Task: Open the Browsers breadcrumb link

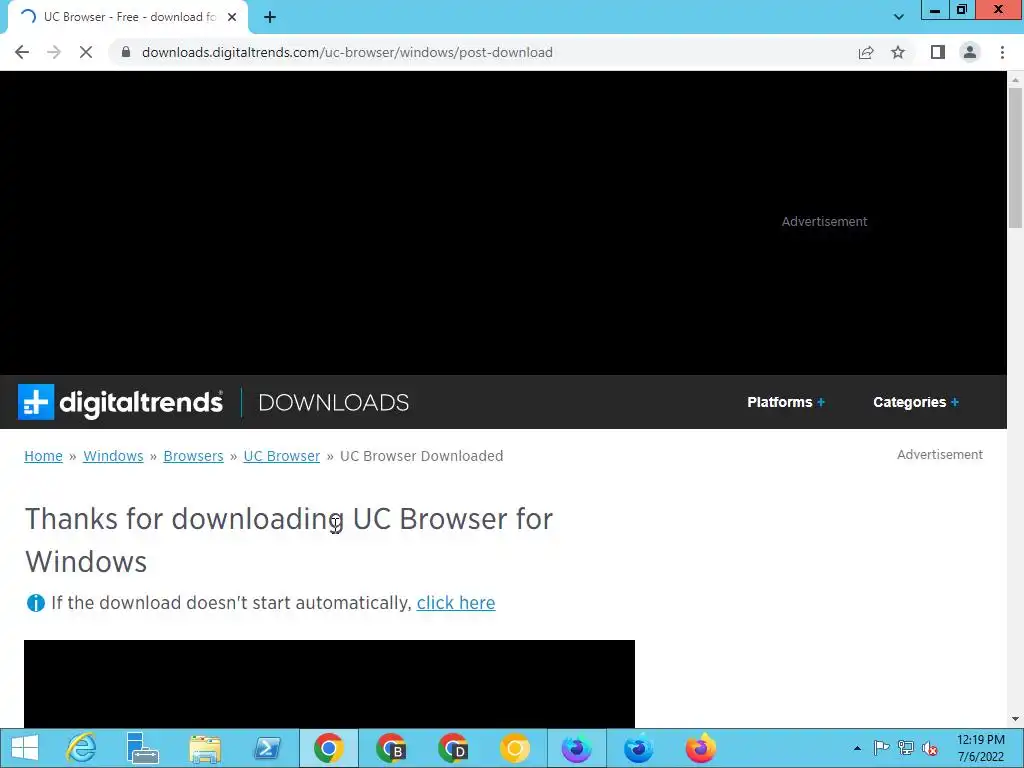Action: click(x=193, y=456)
